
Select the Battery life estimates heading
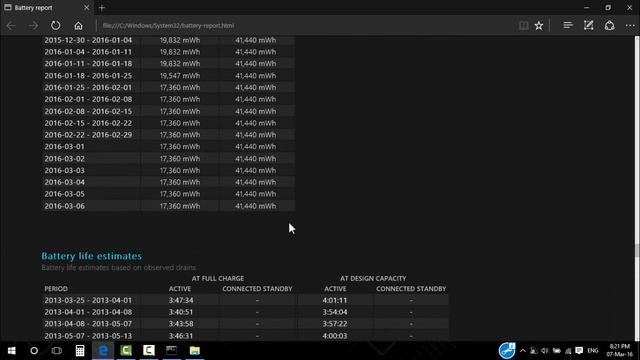[x=91, y=256]
